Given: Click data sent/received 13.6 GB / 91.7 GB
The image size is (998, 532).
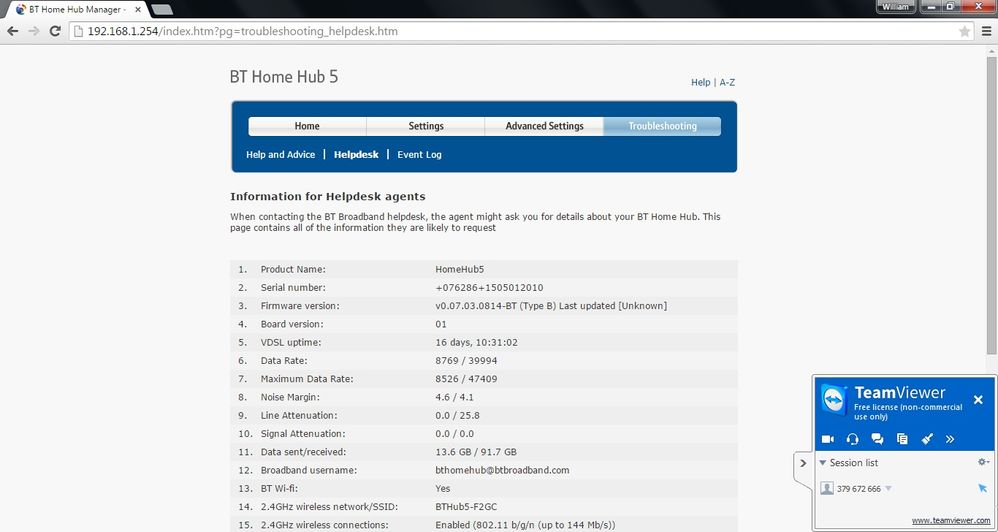Looking at the screenshot, I should click(x=475, y=452).
